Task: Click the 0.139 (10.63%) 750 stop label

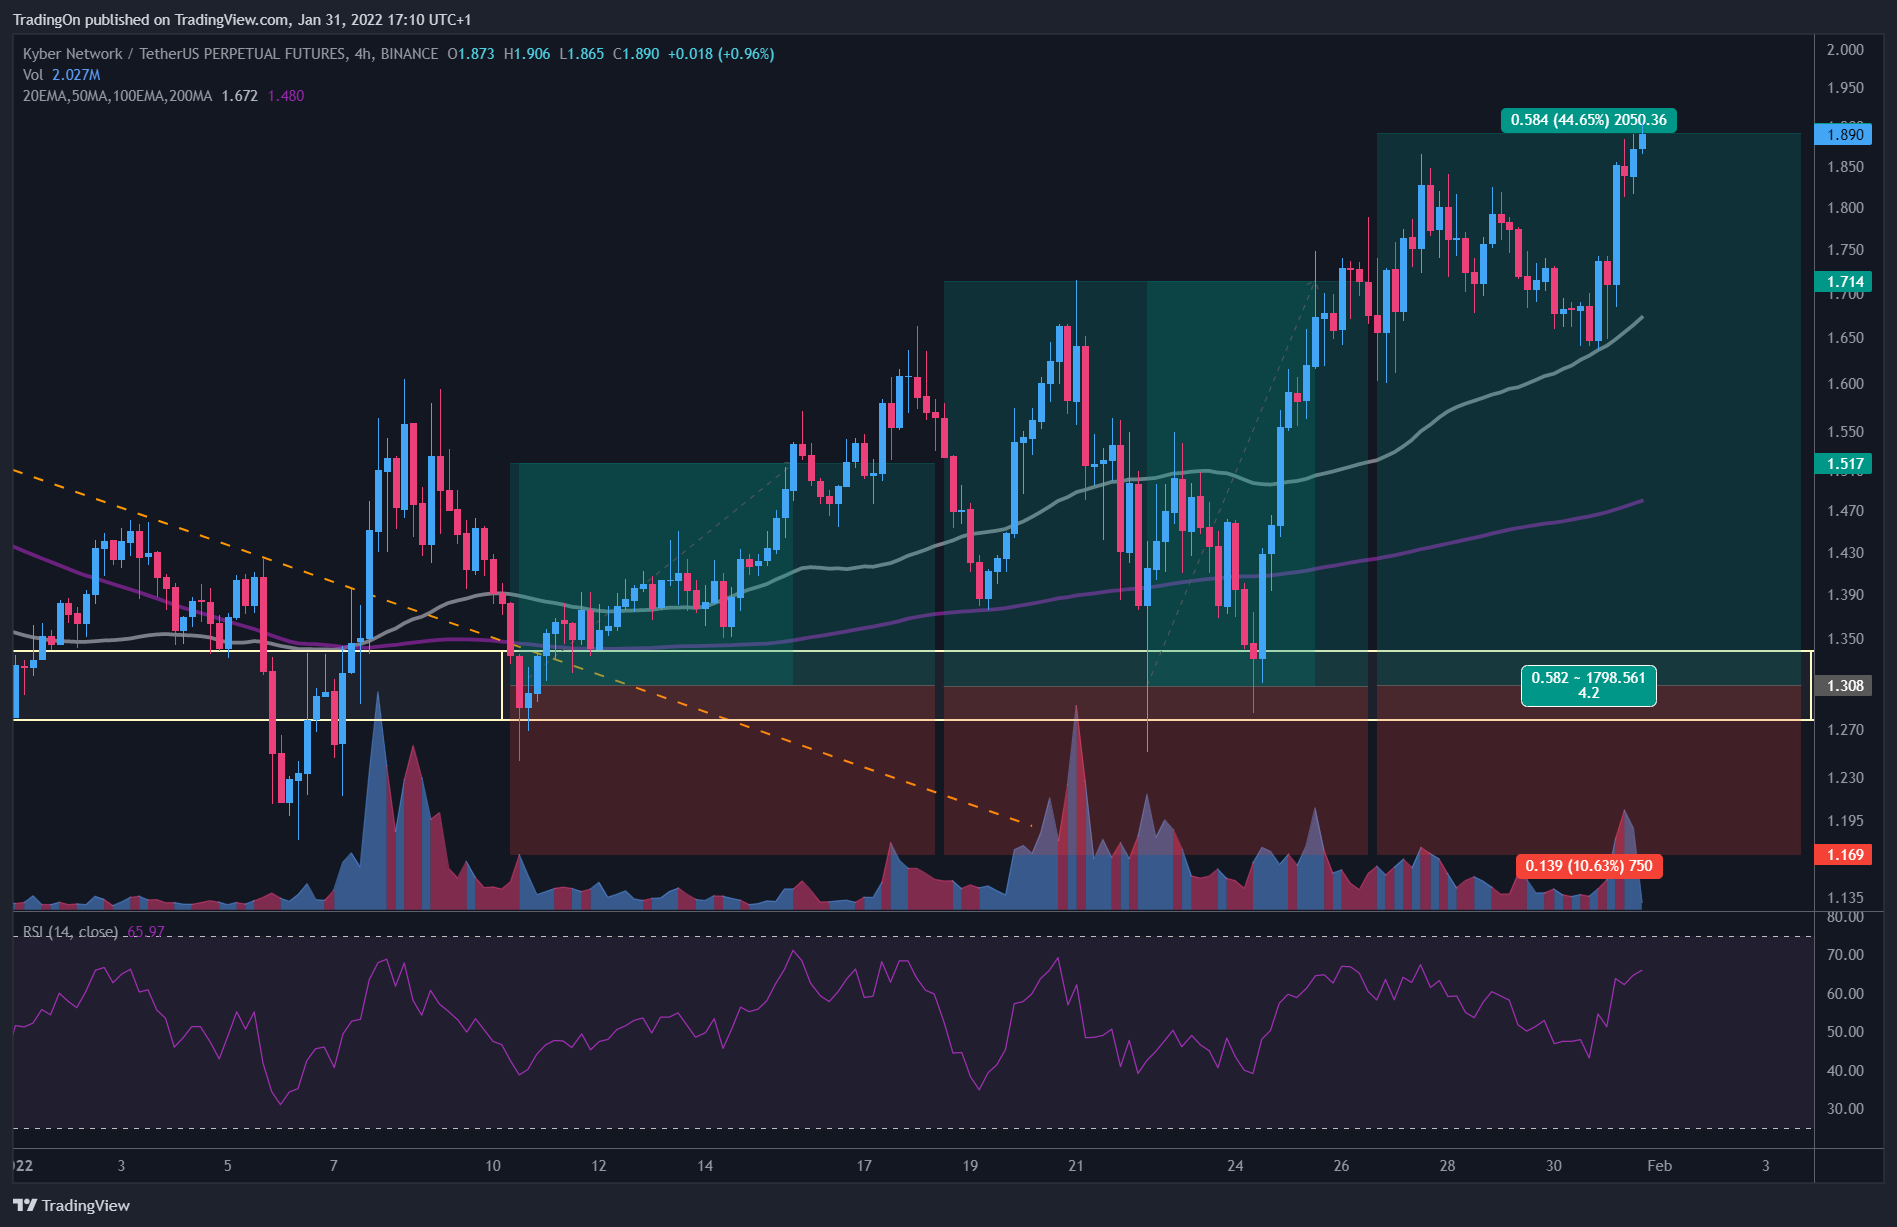Action: [1588, 866]
